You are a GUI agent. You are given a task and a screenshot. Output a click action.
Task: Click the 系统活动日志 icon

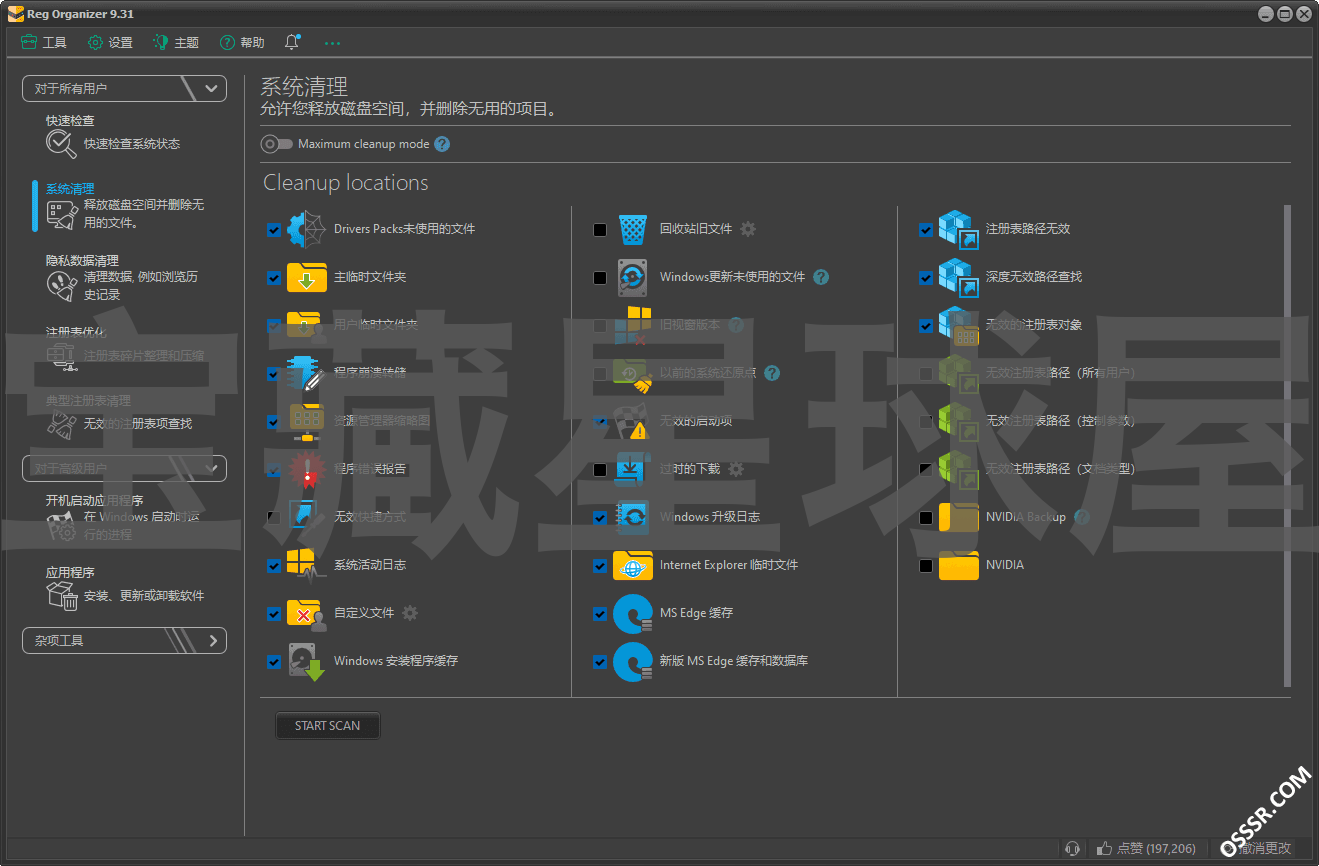[307, 565]
